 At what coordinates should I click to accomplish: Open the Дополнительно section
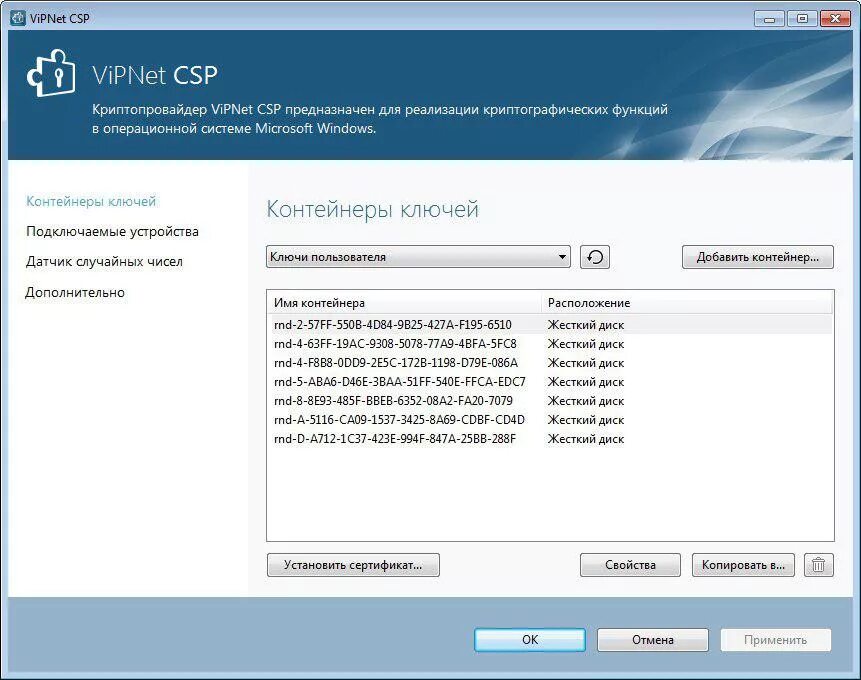75,292
